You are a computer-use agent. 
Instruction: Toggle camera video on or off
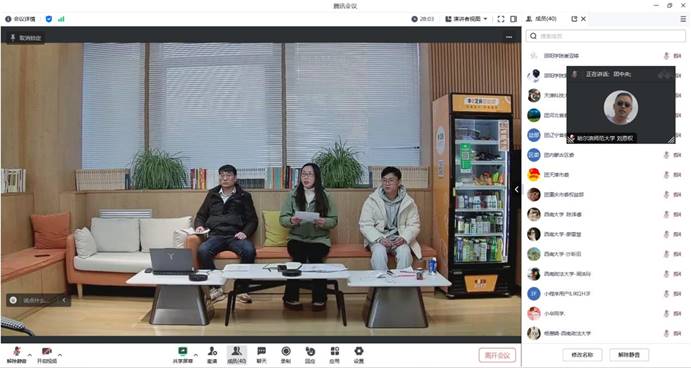tap(47, 355)
